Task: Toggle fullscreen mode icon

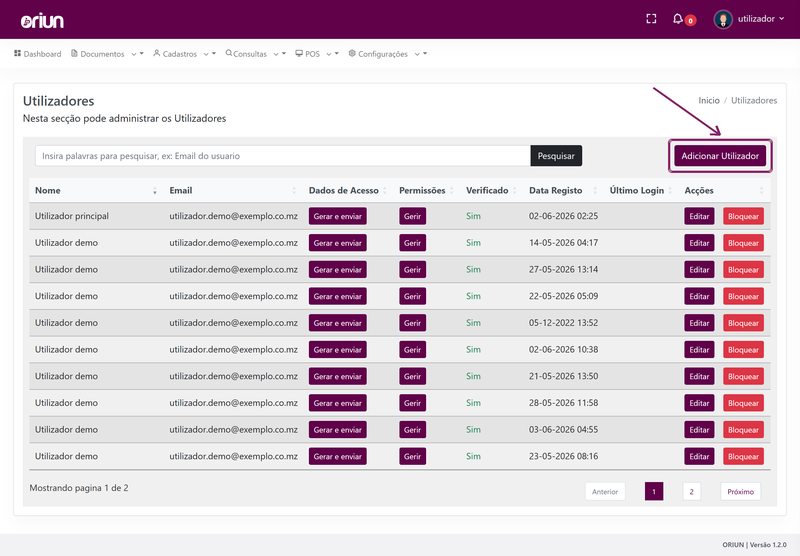Action: coord(651,19)
